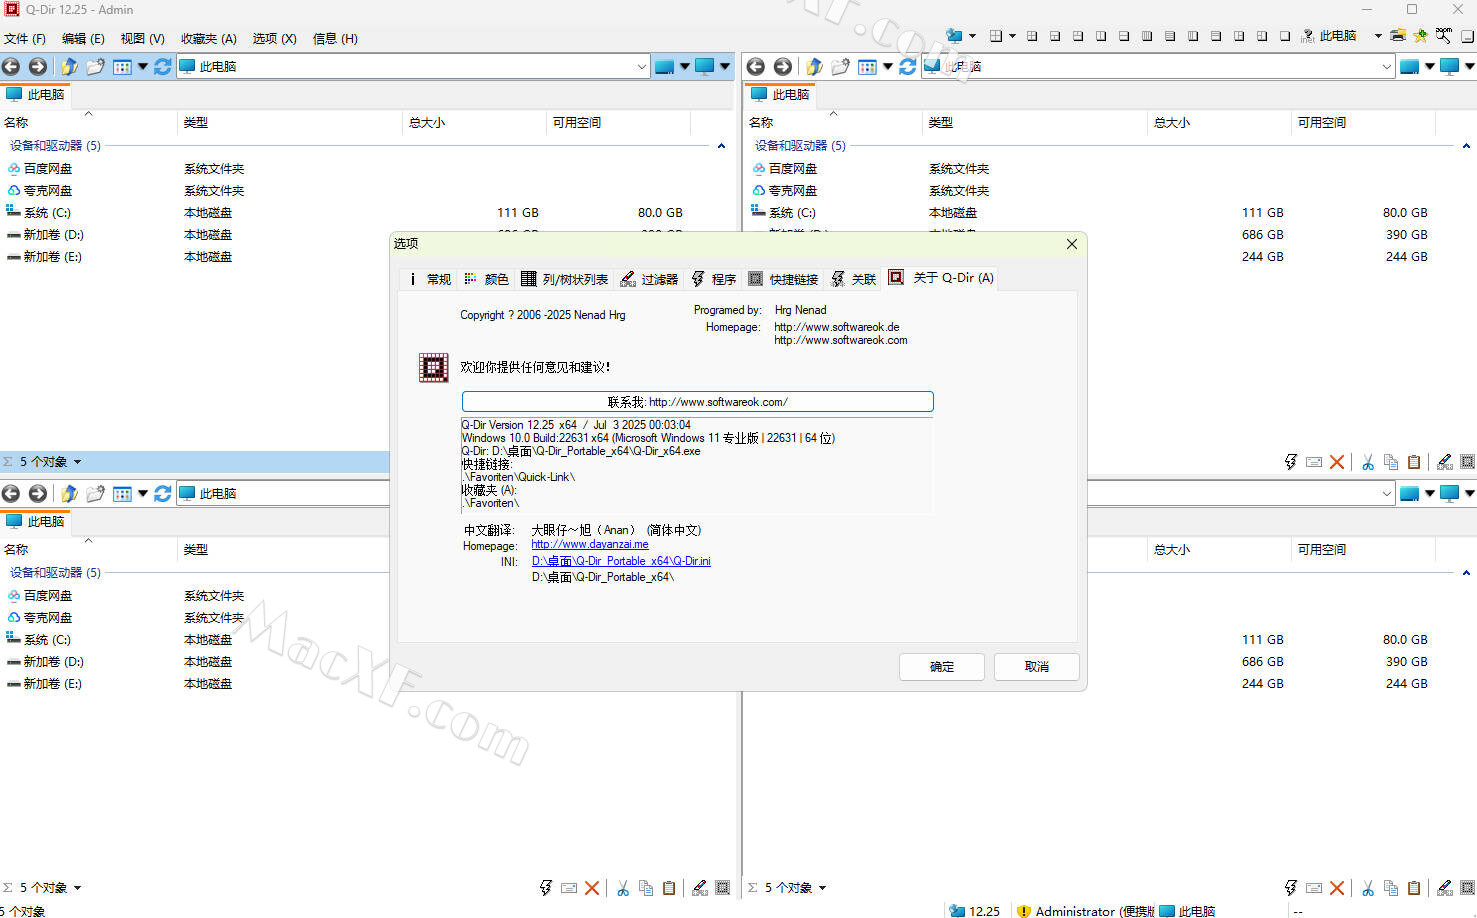The image size is (1477, 918).
Task: Go back in the top-right pane
Action: click(756, 67)
